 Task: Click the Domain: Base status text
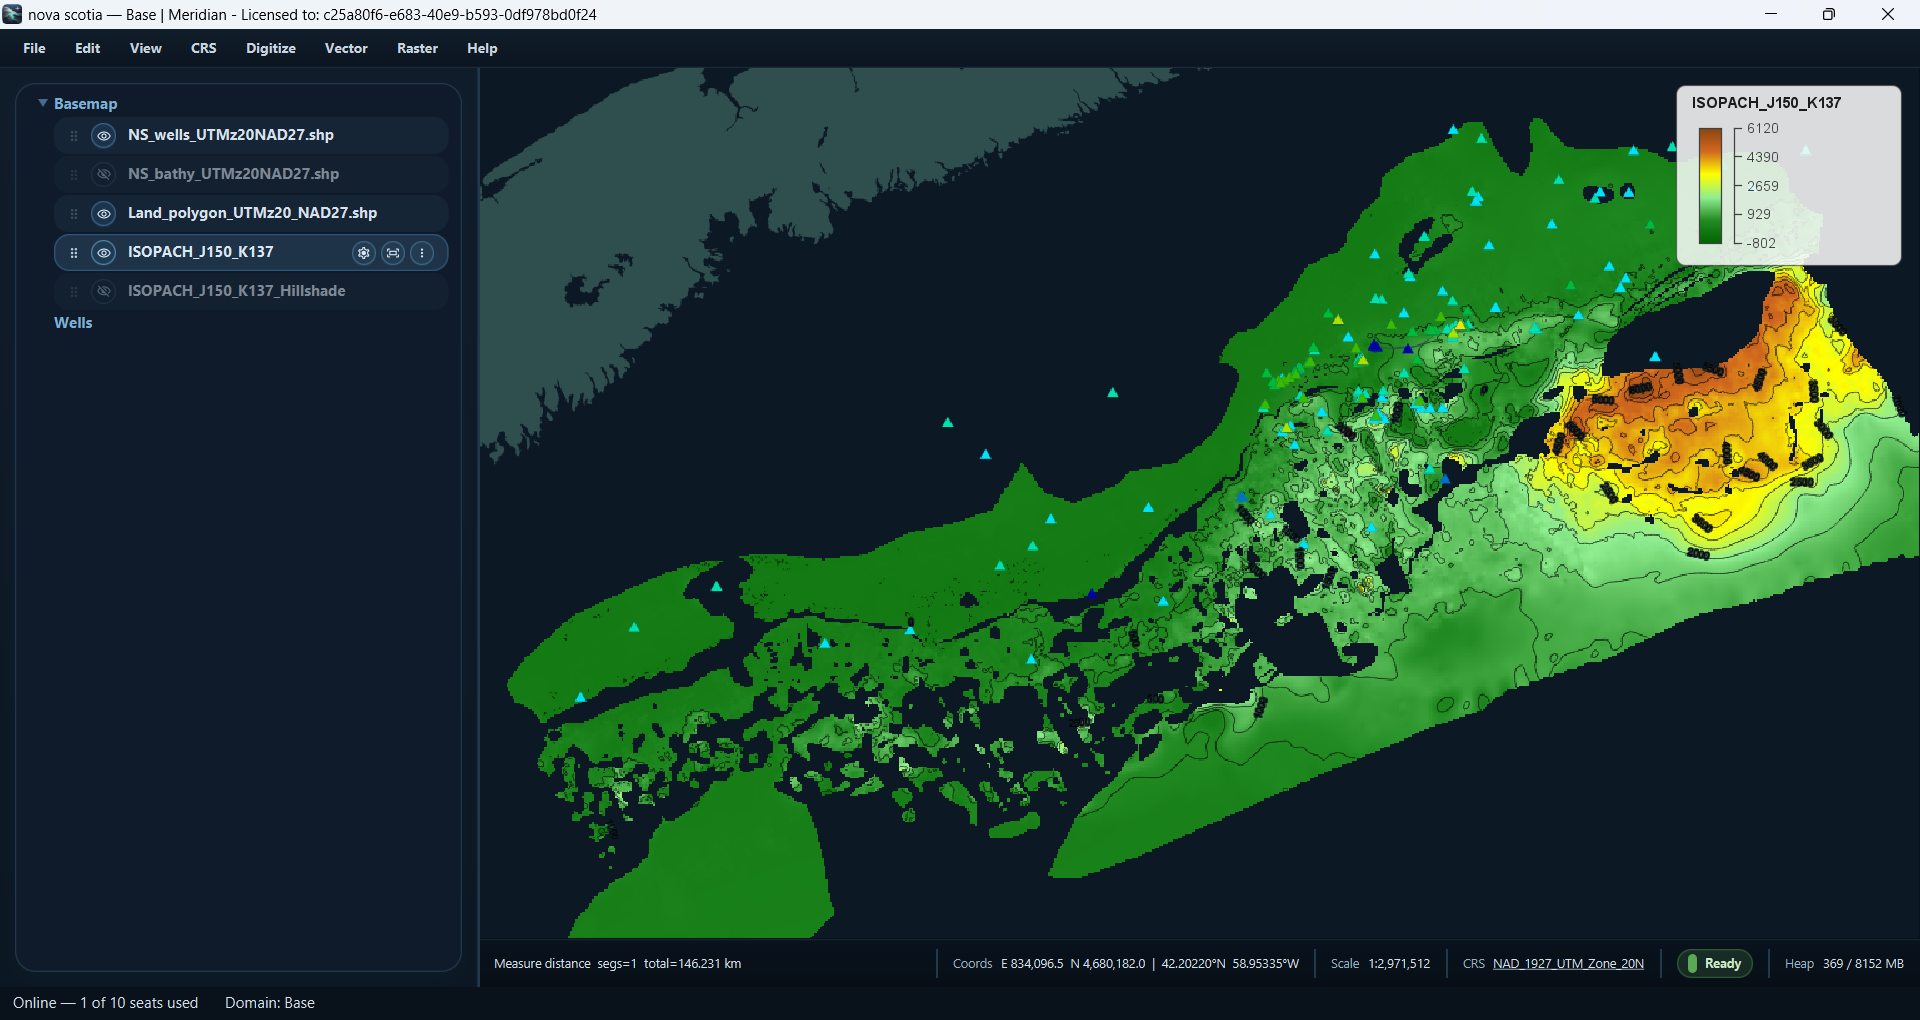pos(270,1003)
